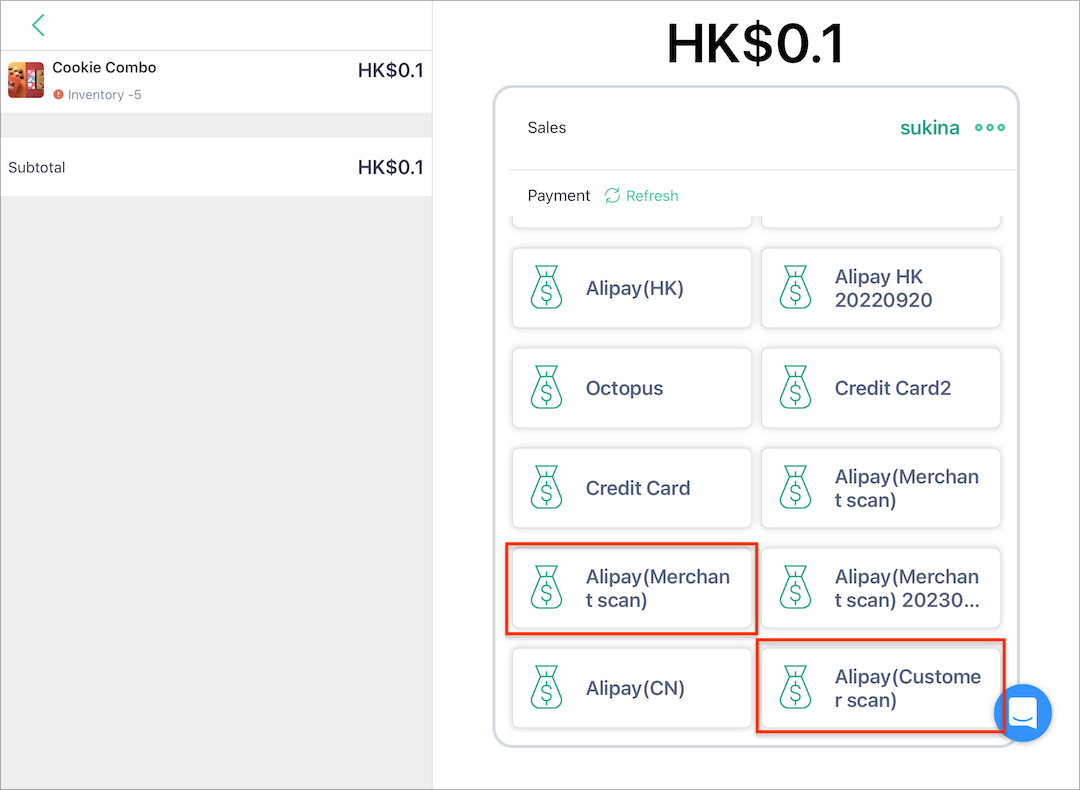Click the red inventory warning icon
The image size is (1080, 790).
59,94
